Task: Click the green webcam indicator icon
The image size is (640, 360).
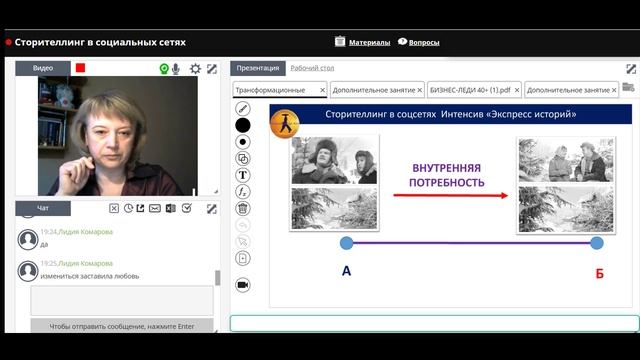Action: [x=164, y=69]
